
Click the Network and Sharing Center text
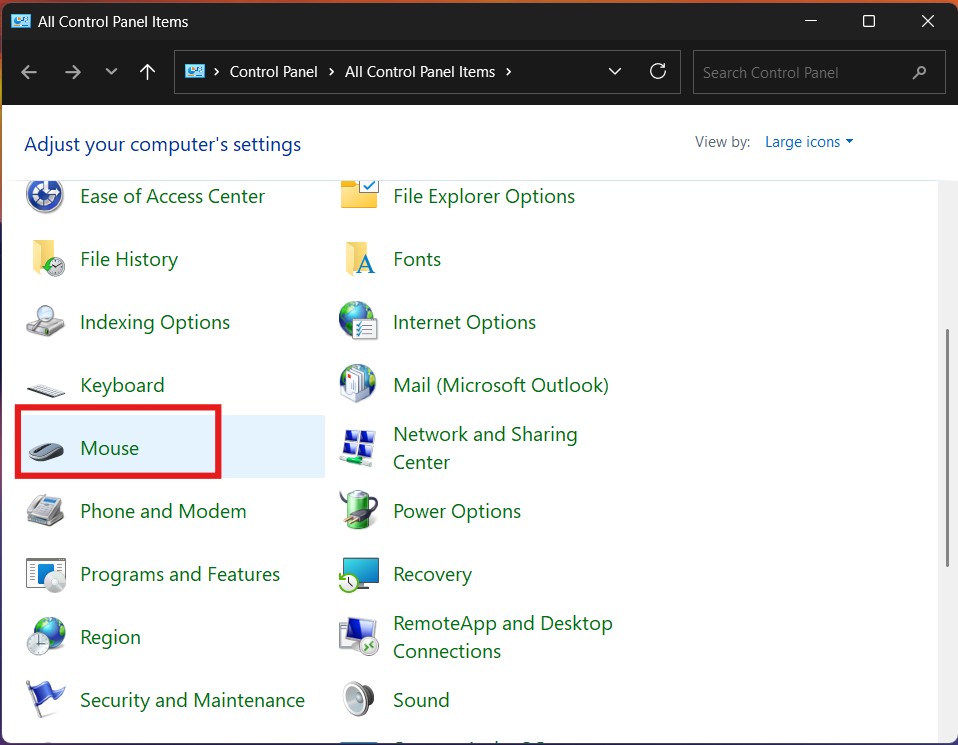coord(485,448)
